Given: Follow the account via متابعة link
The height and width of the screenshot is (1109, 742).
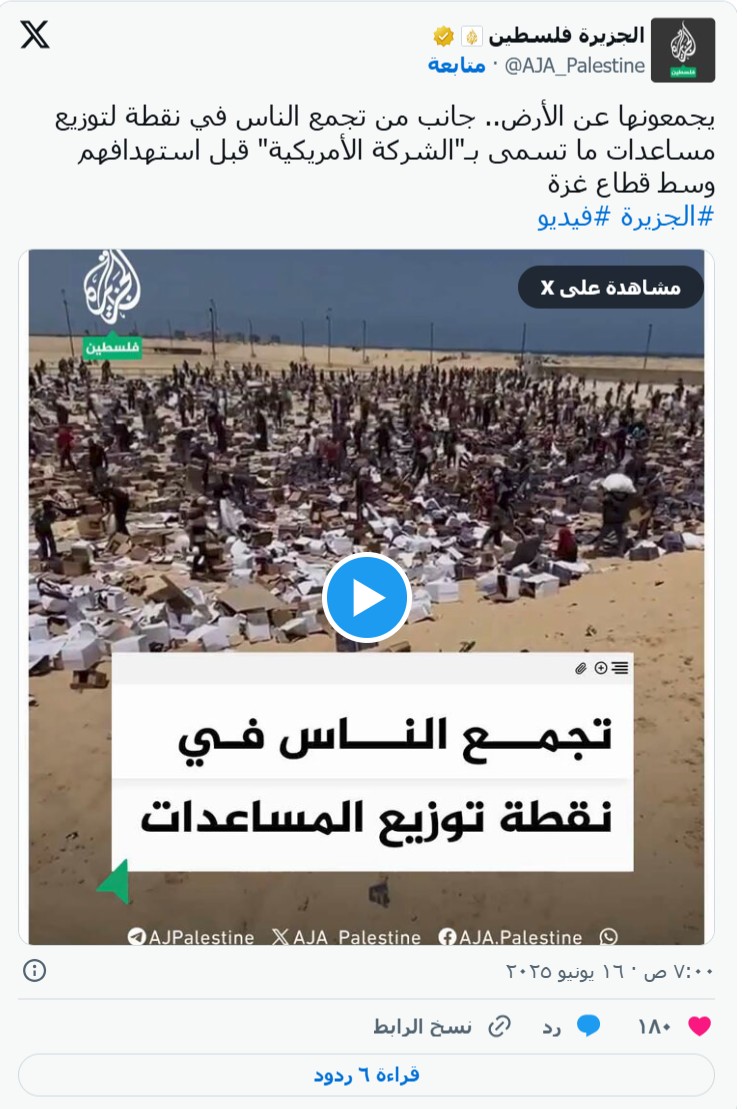Looking at the screenshot, I should pyautogui.click(x=456, y=65).
